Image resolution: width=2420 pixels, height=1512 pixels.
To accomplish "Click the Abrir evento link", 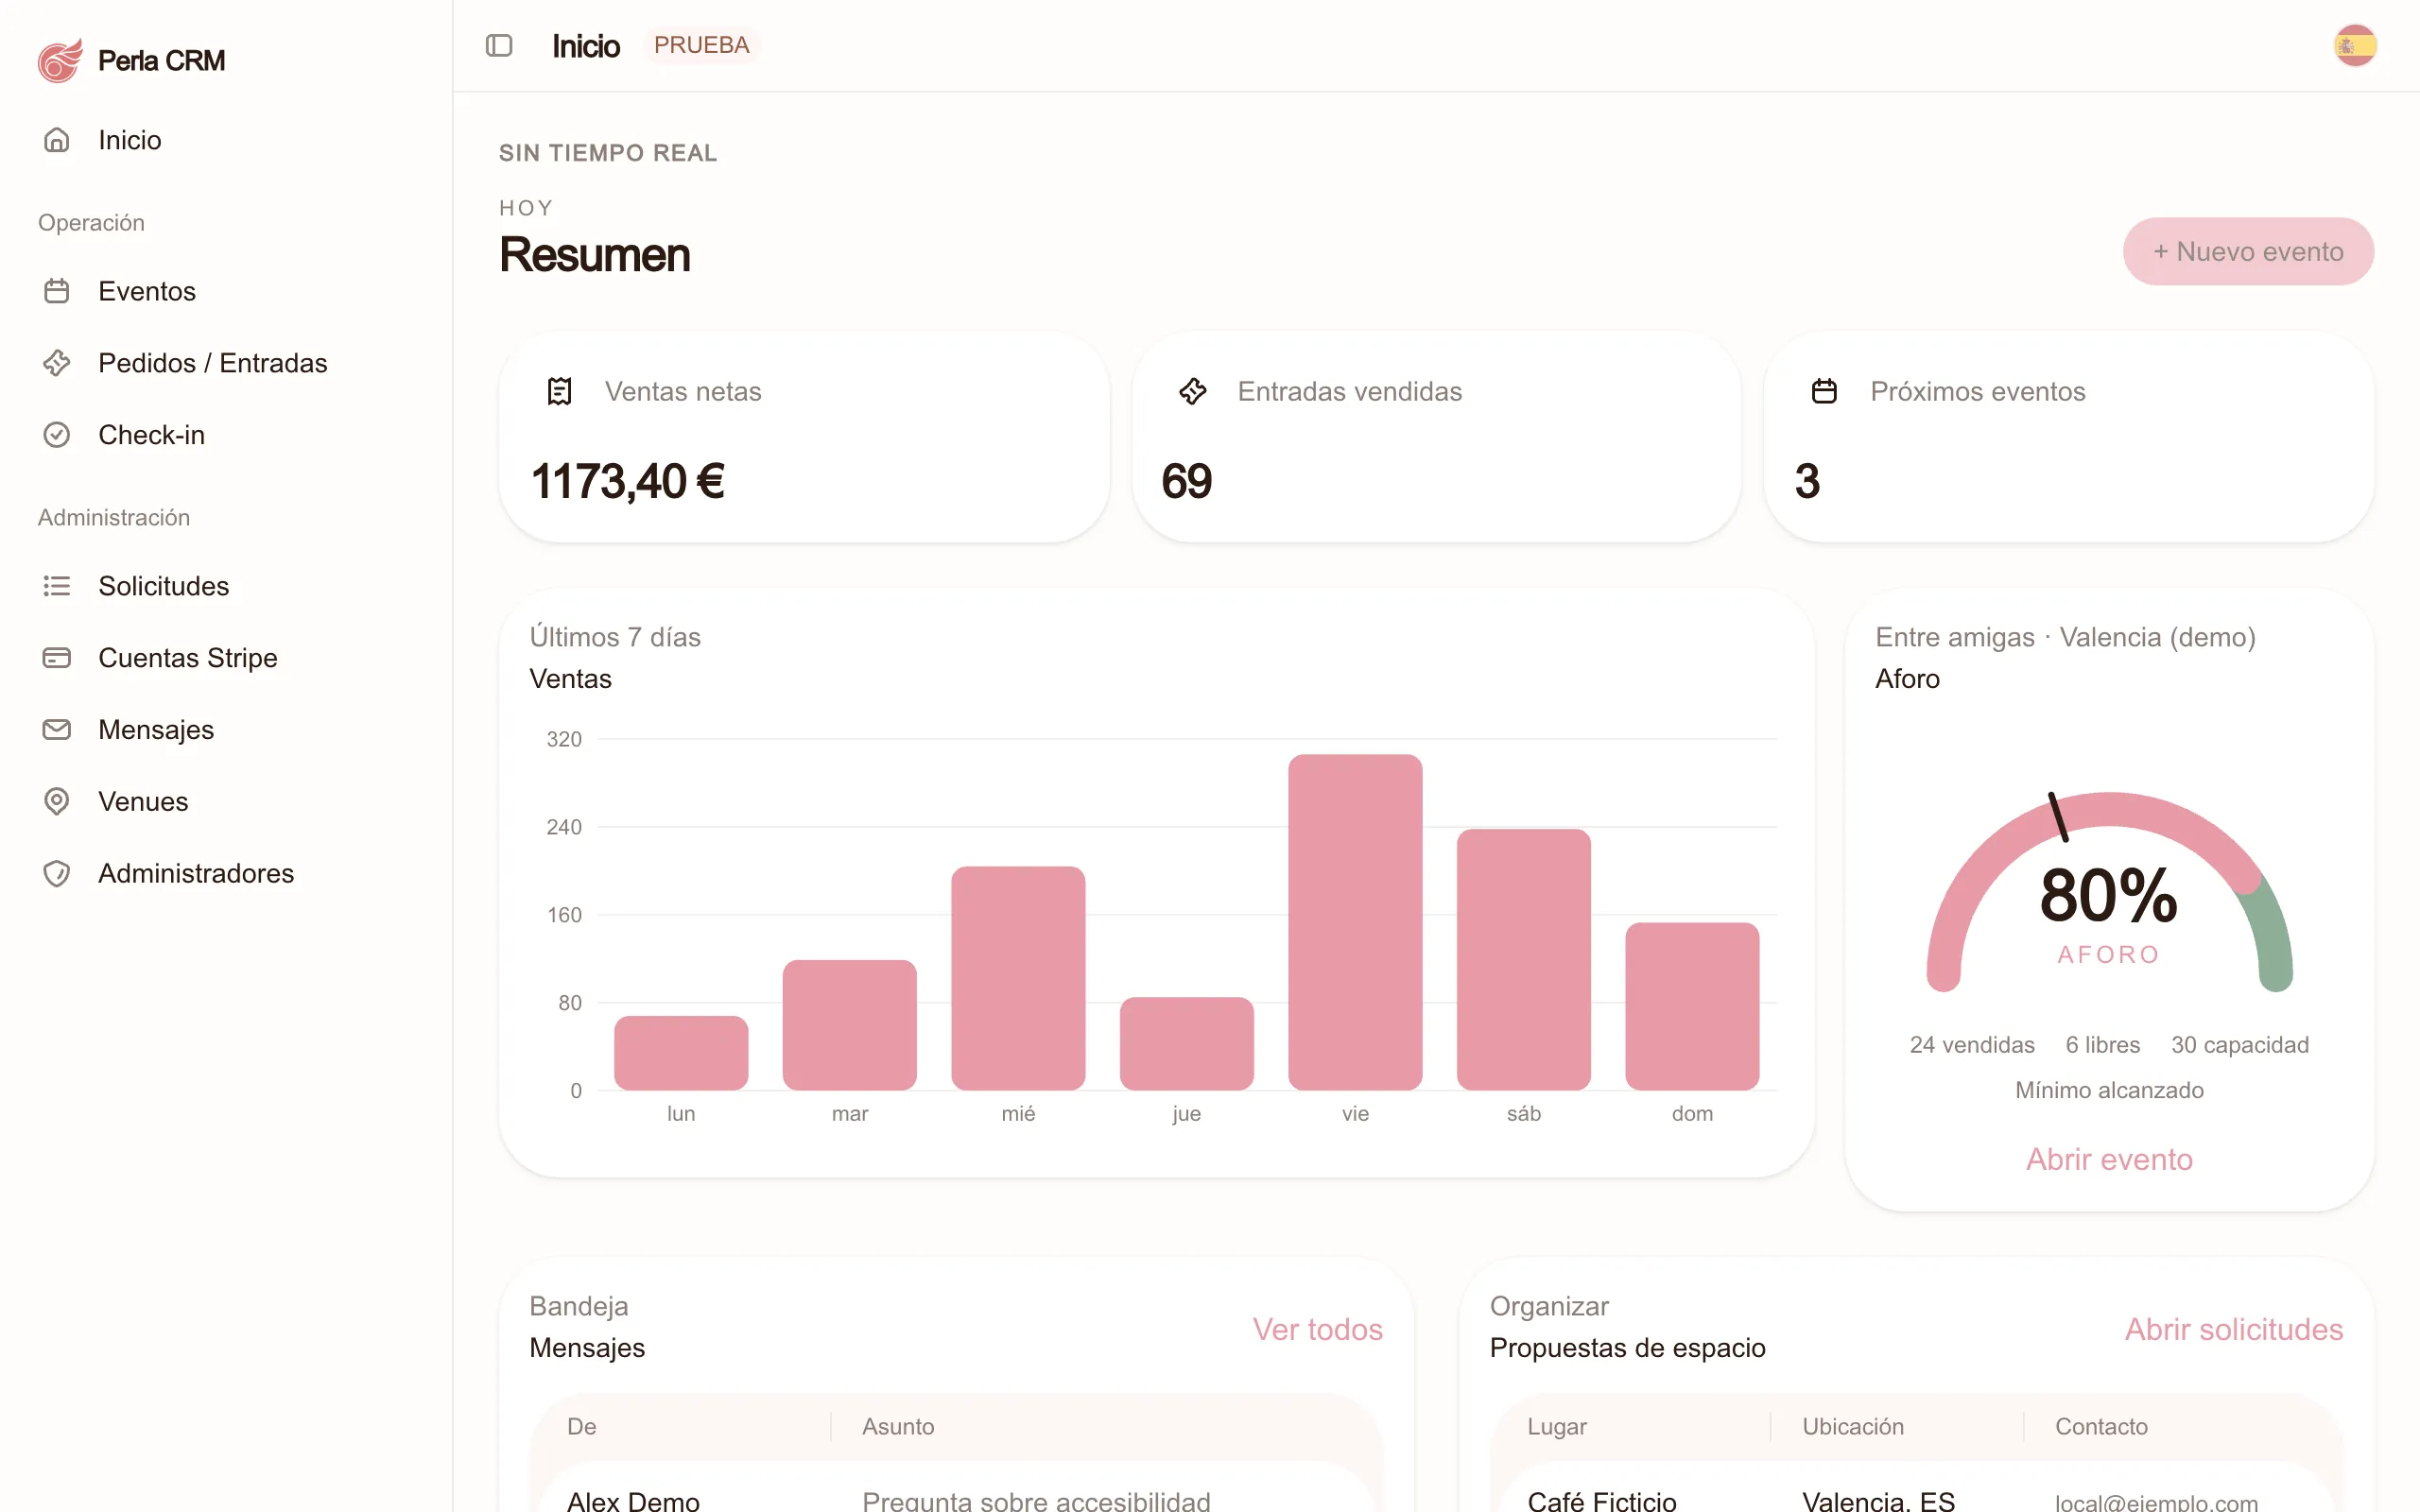I will [x=2109, y=1159].
